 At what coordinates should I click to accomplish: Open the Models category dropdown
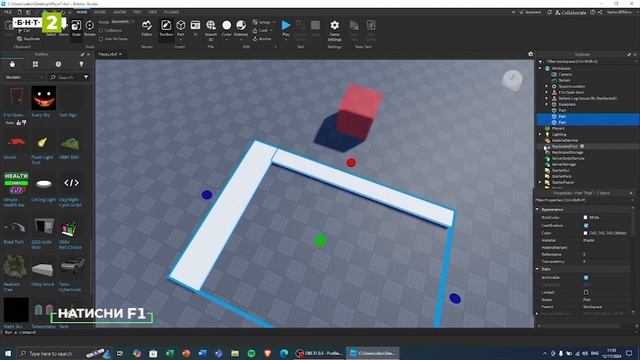(24, 77)
